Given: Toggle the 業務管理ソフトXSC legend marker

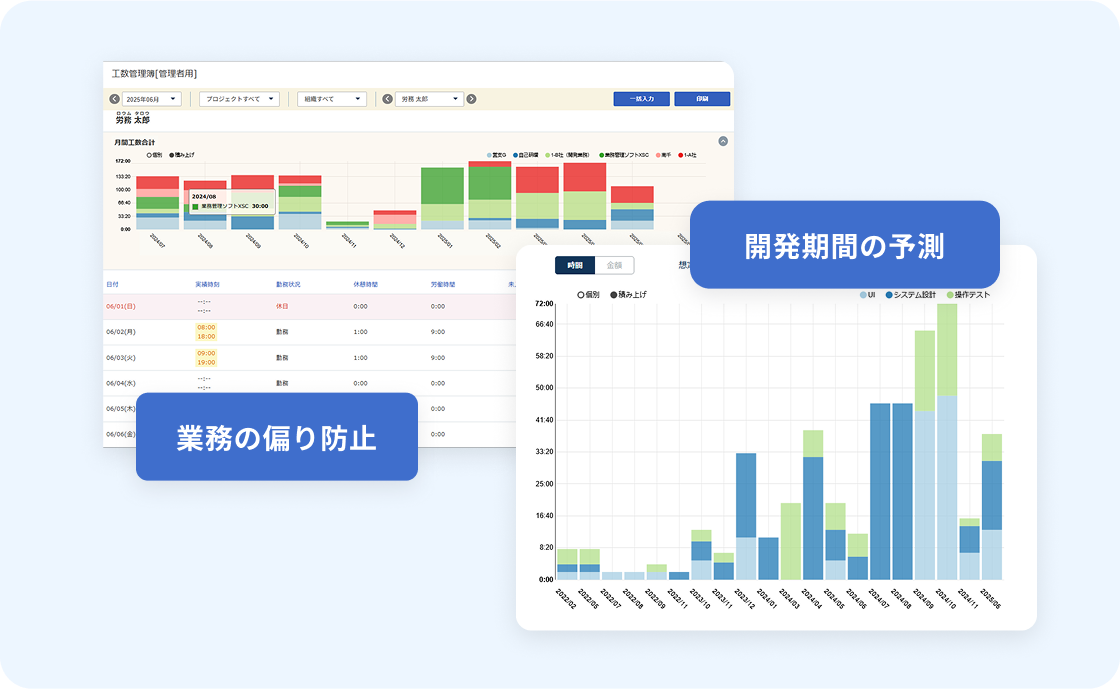Looking at the screenshot, I should tap(602, 156).
